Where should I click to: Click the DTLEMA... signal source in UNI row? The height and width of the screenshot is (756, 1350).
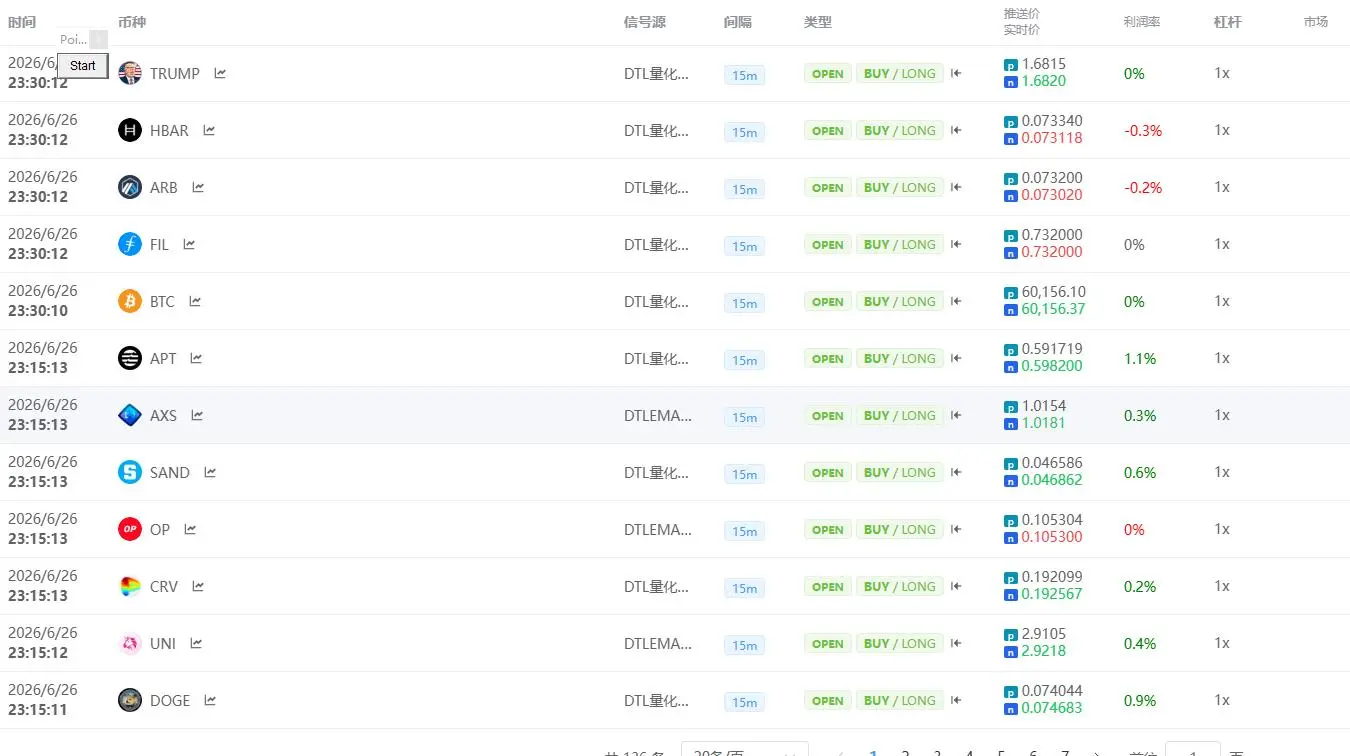point(658,643)
